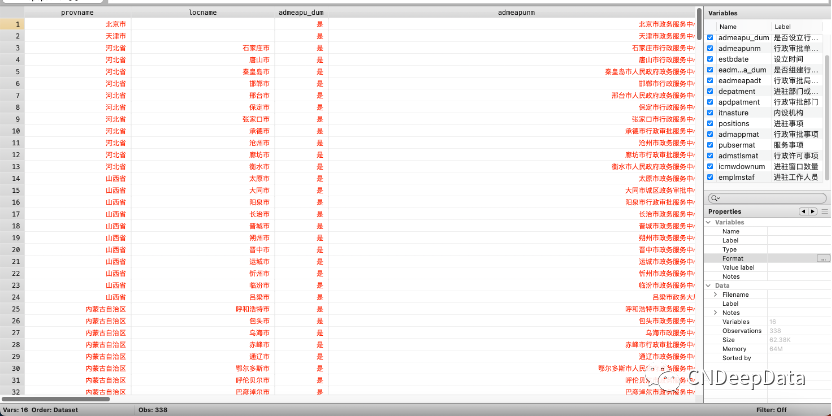832x416 pixels.
Task: Toggle the admstlsmat variable checkbox
Action: tap(710, 155)
